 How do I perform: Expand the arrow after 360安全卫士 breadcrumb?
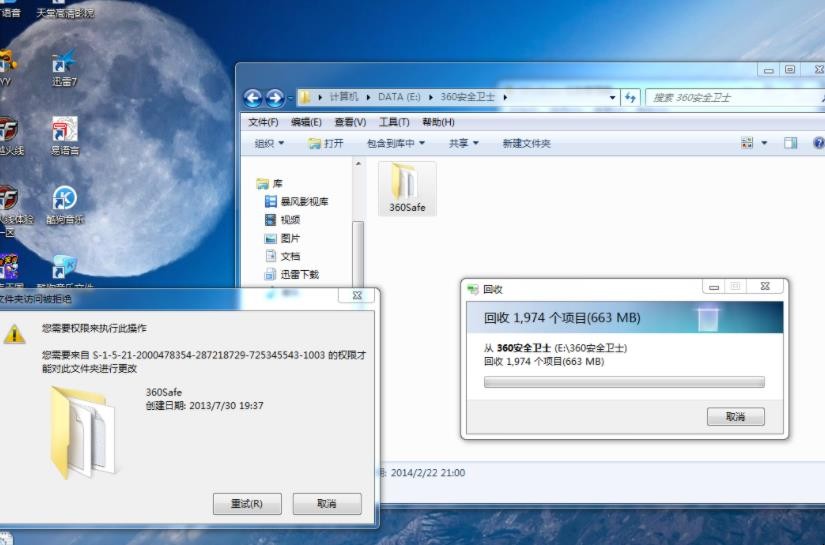[505, 97]
